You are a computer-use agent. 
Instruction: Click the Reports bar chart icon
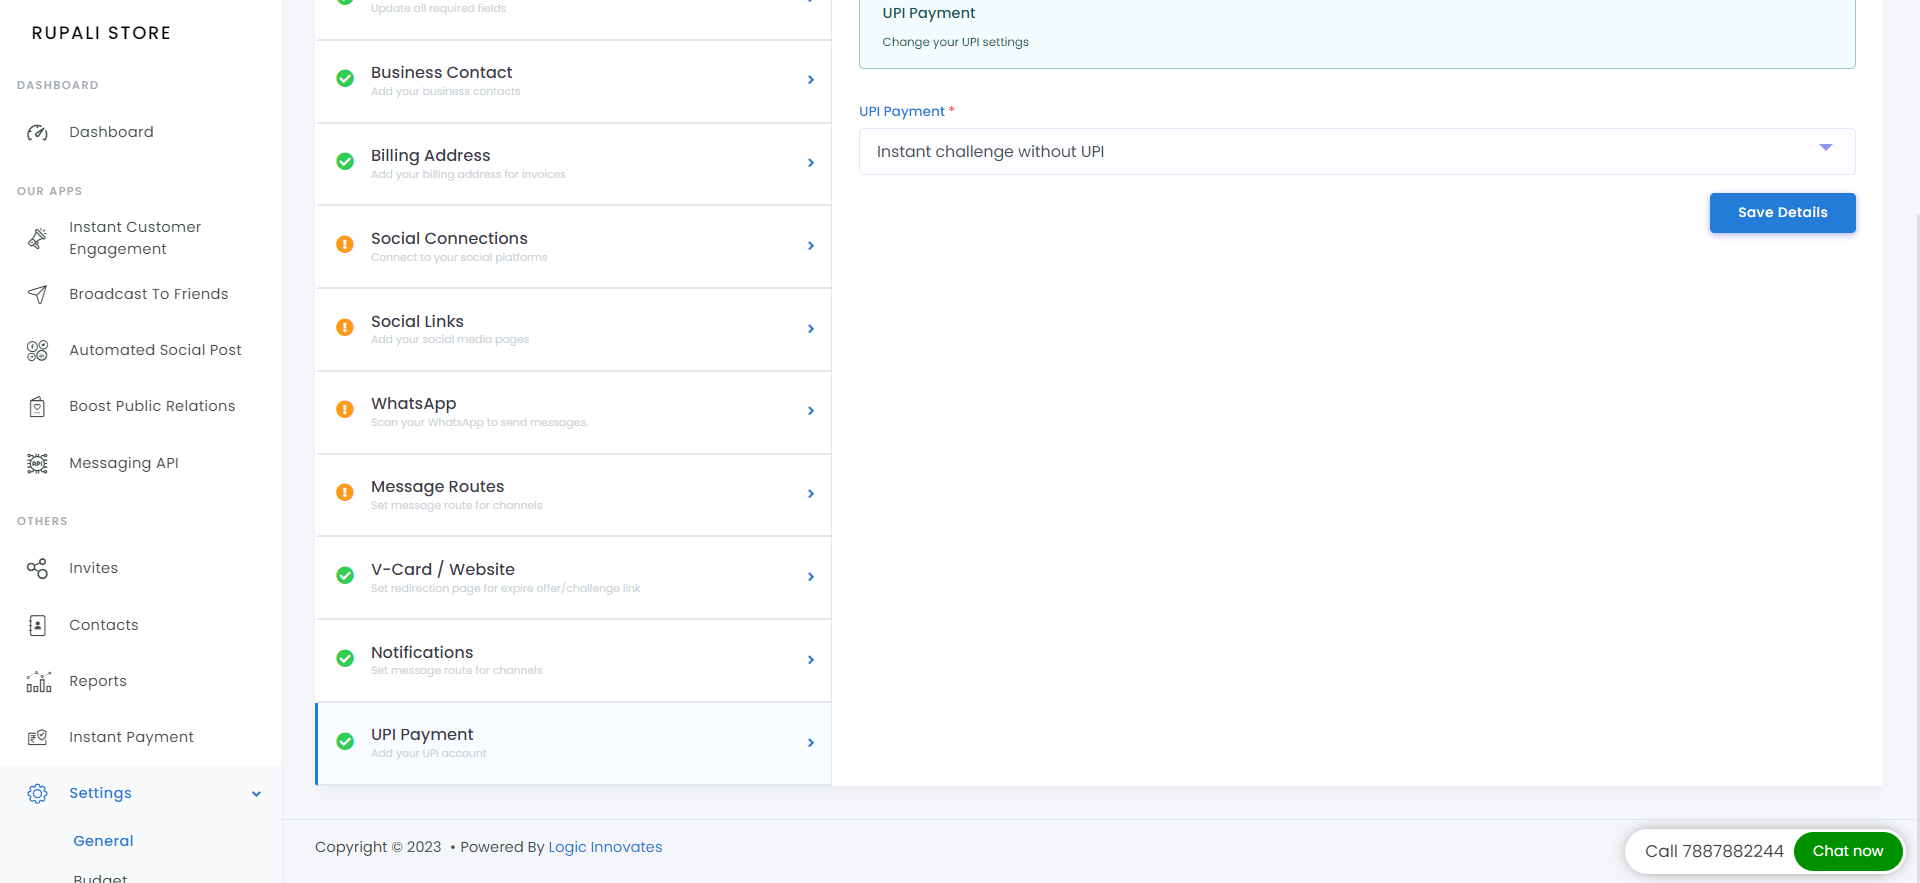tap(38, 681)
